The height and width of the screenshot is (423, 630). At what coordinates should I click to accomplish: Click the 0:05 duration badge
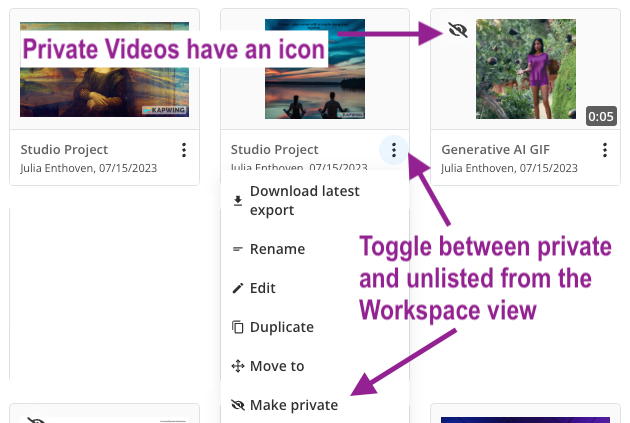tap(601, 117)
